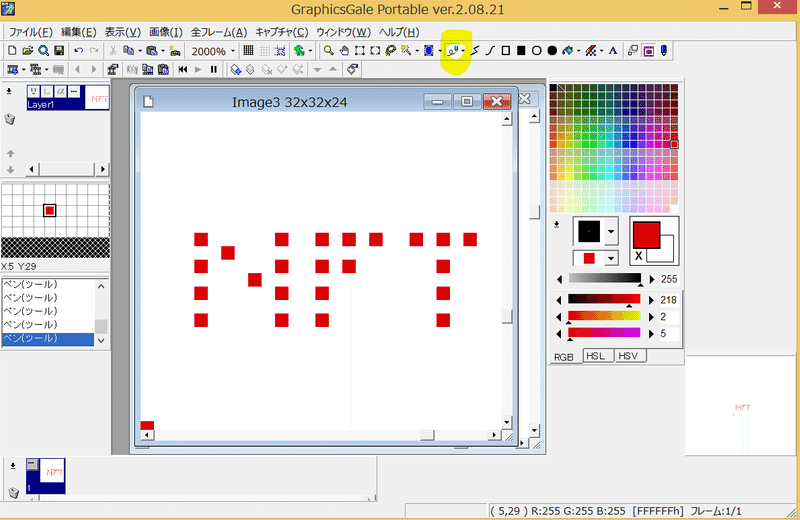Viewport: 800px width, 520px height.
Task: Open the small red brush dropdown
Action: tap(611, 259)
